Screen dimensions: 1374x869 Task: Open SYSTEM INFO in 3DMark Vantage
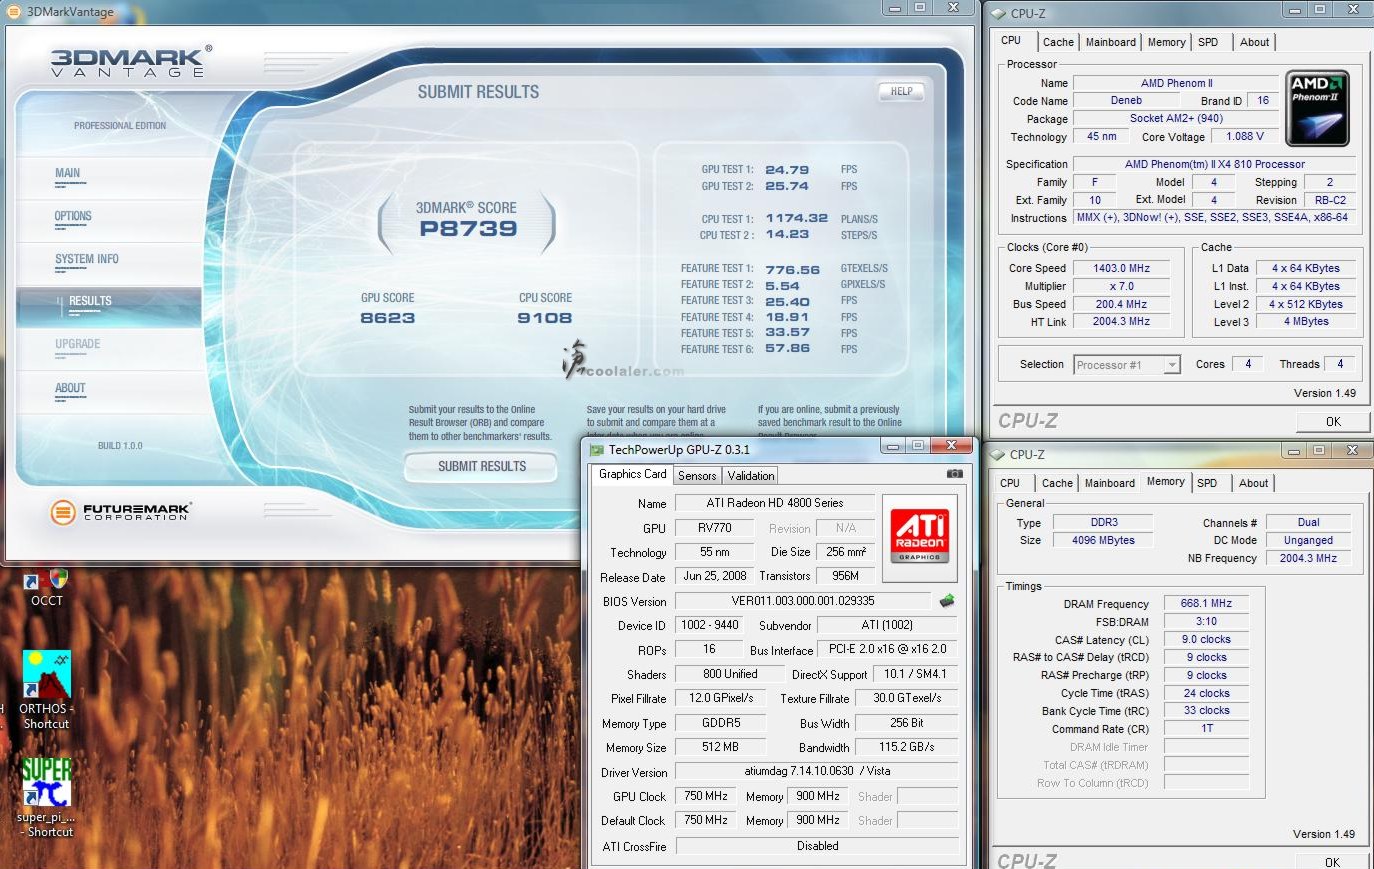click(87, 259)
